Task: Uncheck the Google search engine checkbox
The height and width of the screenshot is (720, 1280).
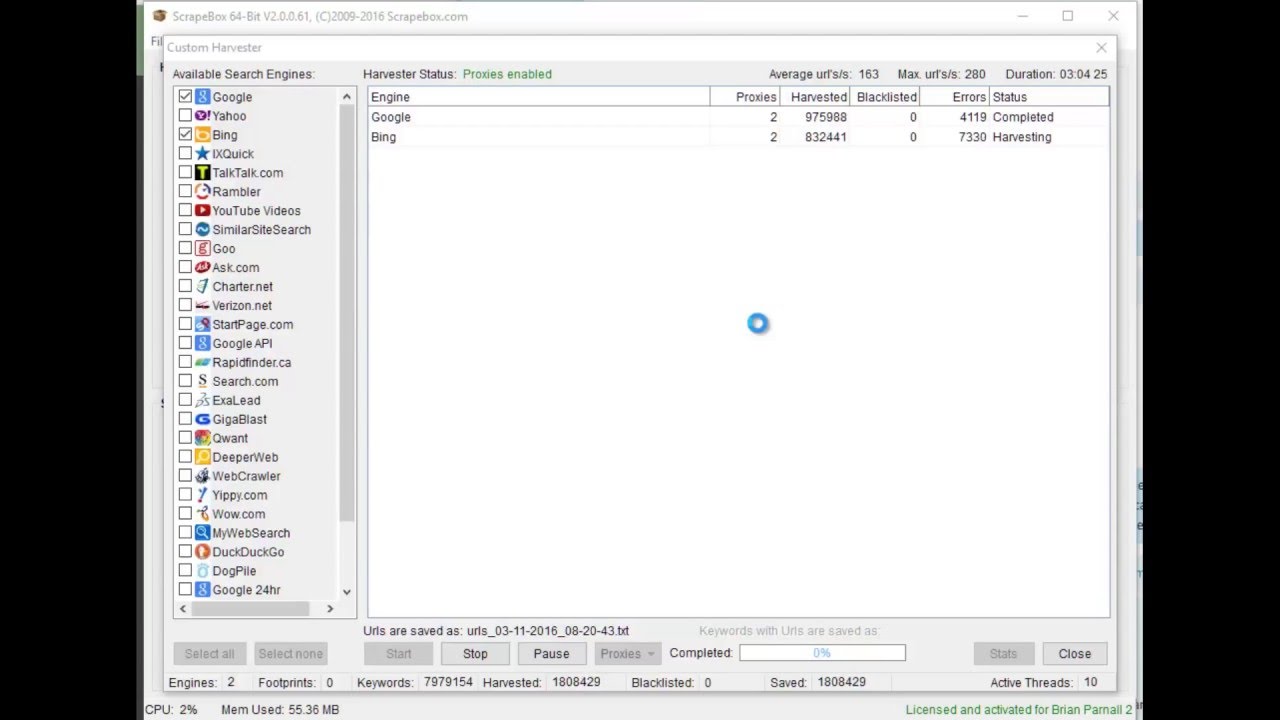Action: point(185,97)
